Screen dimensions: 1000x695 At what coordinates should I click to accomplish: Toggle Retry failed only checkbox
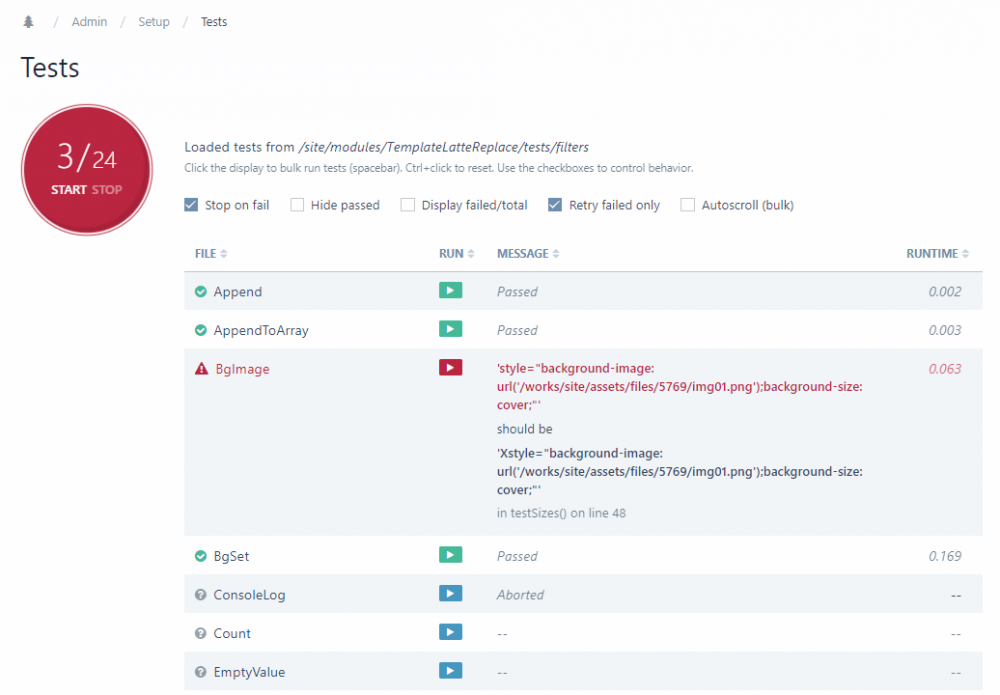[x=555, y=205]
